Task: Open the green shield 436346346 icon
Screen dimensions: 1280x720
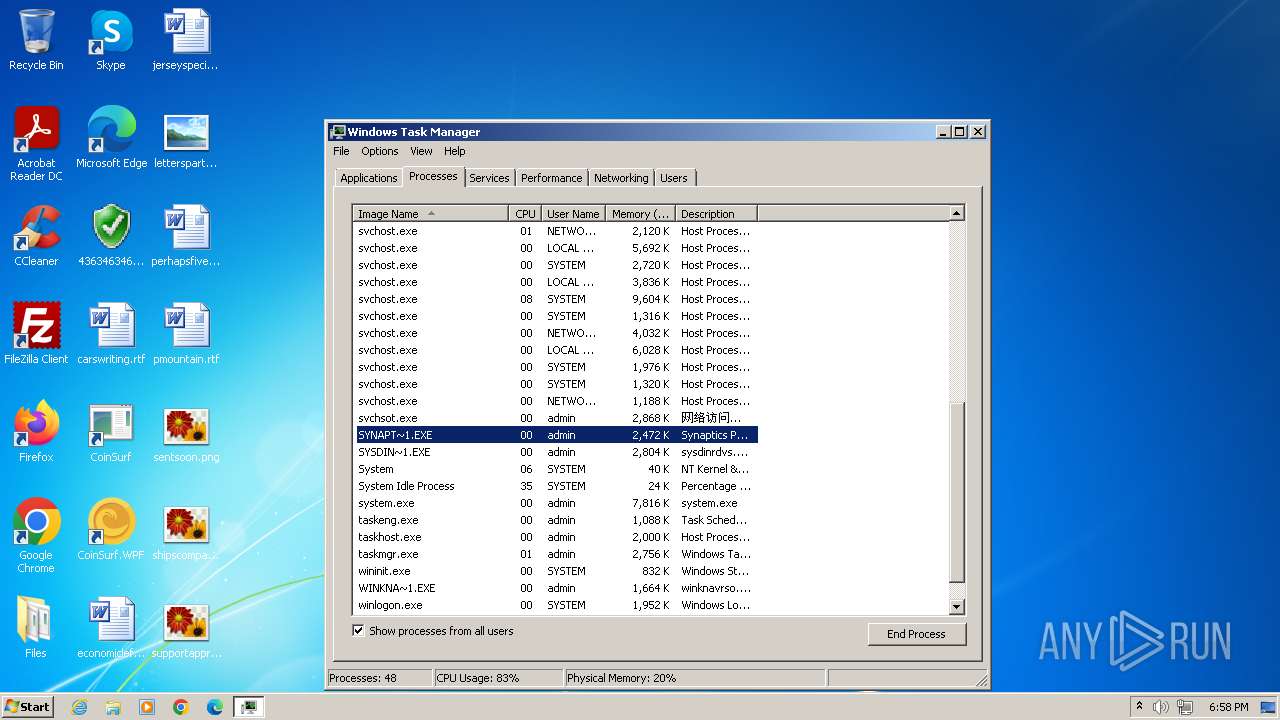Action: (111, 236)
